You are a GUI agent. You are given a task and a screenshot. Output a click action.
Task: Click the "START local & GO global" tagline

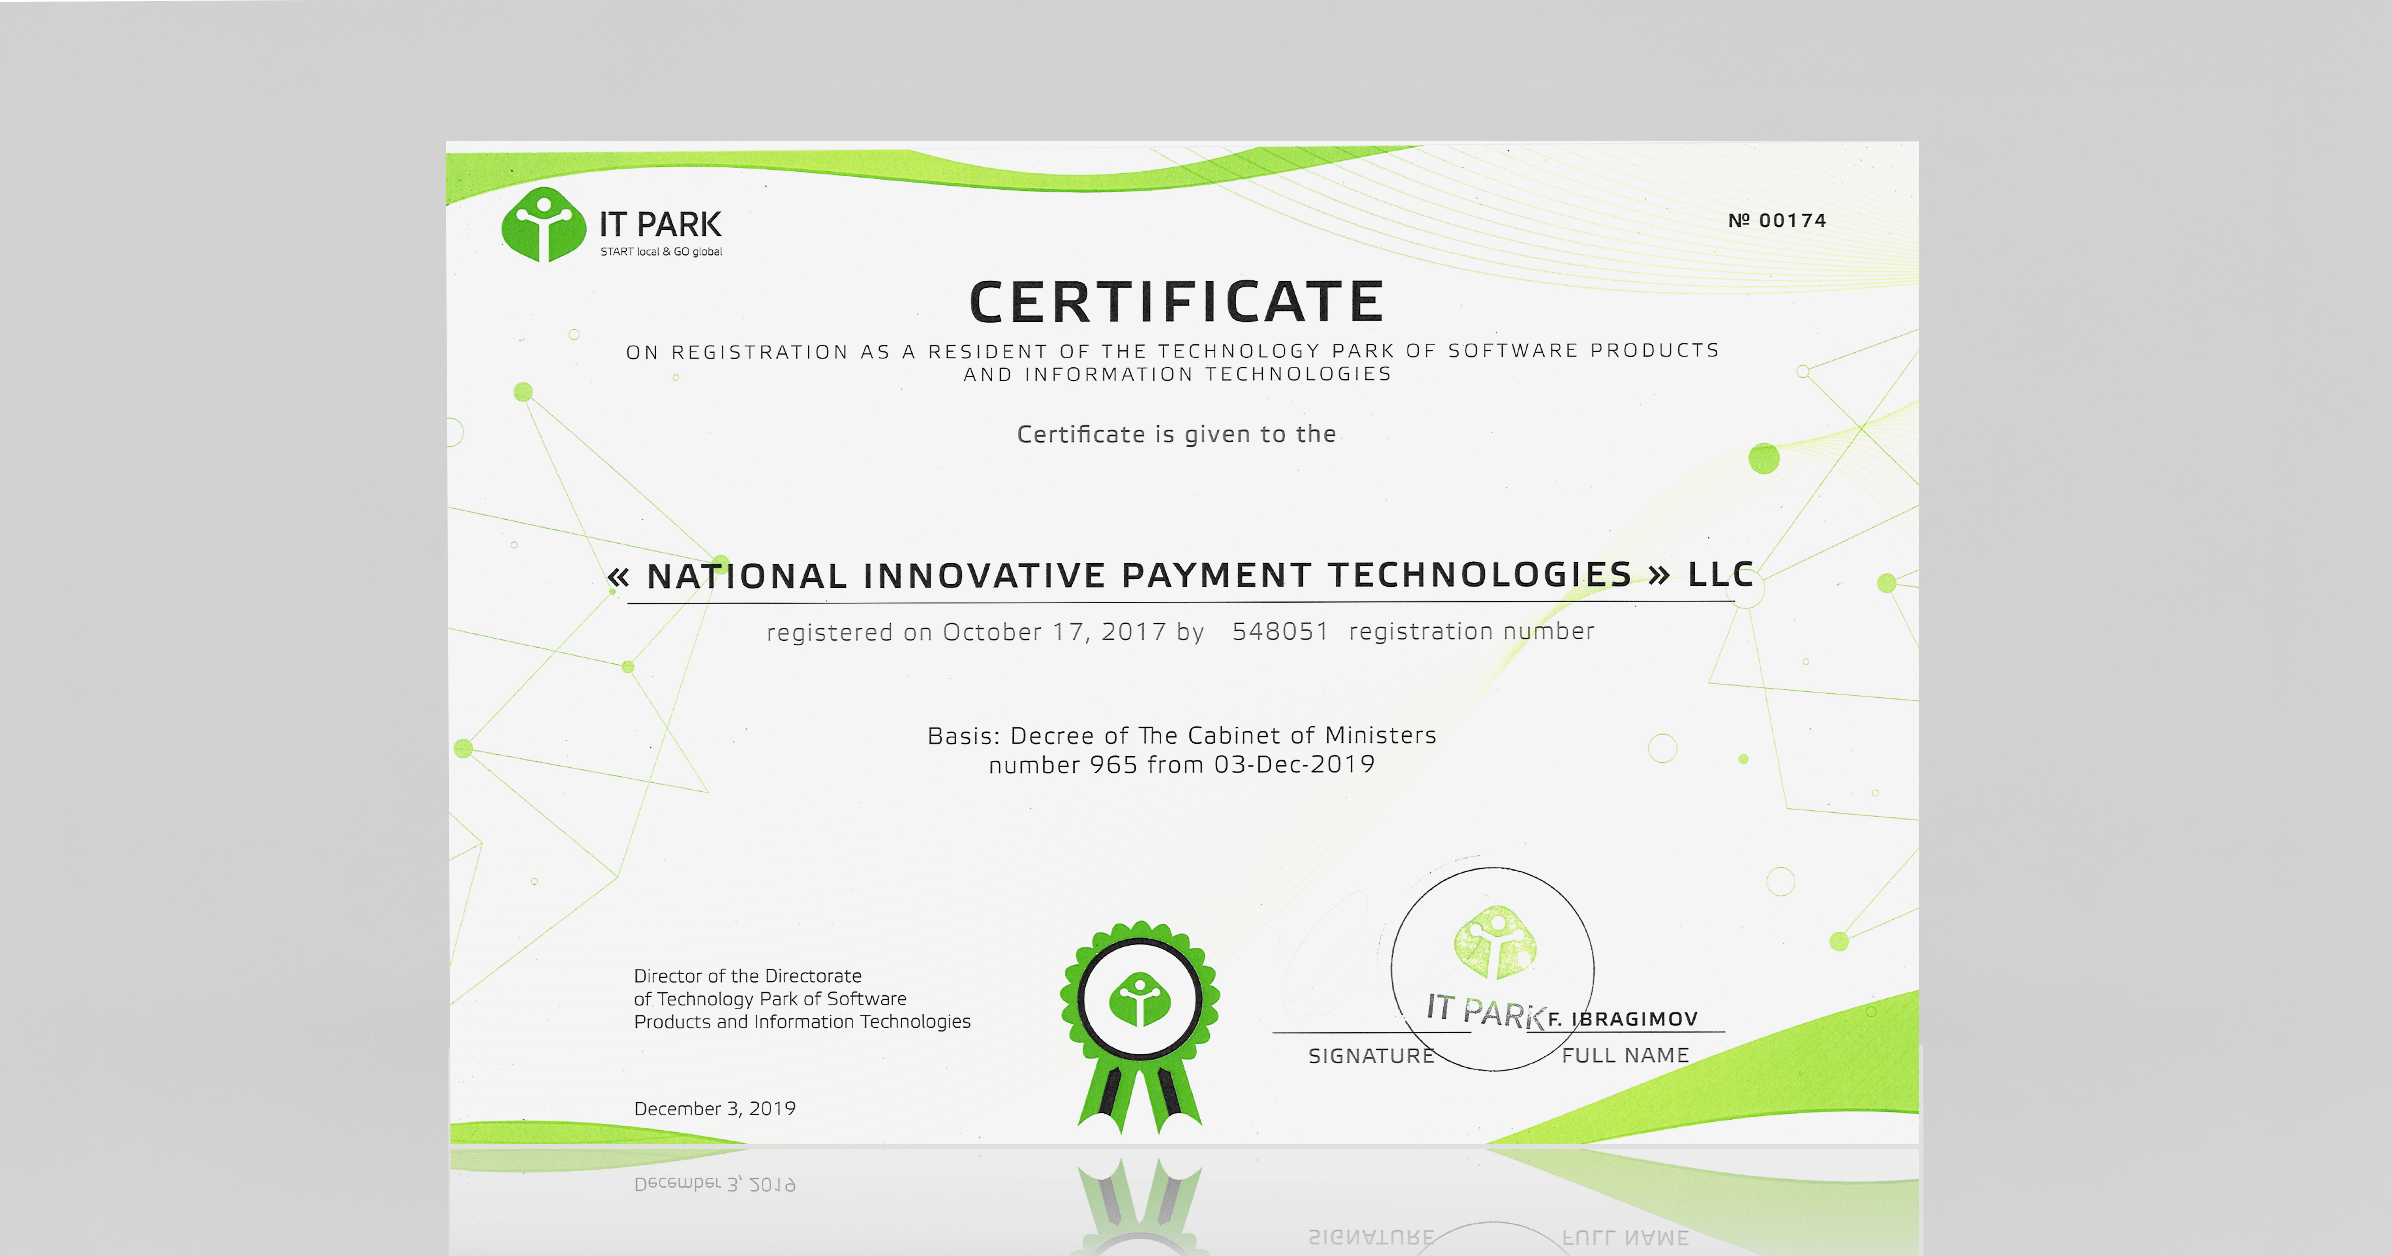click(661, 252)
